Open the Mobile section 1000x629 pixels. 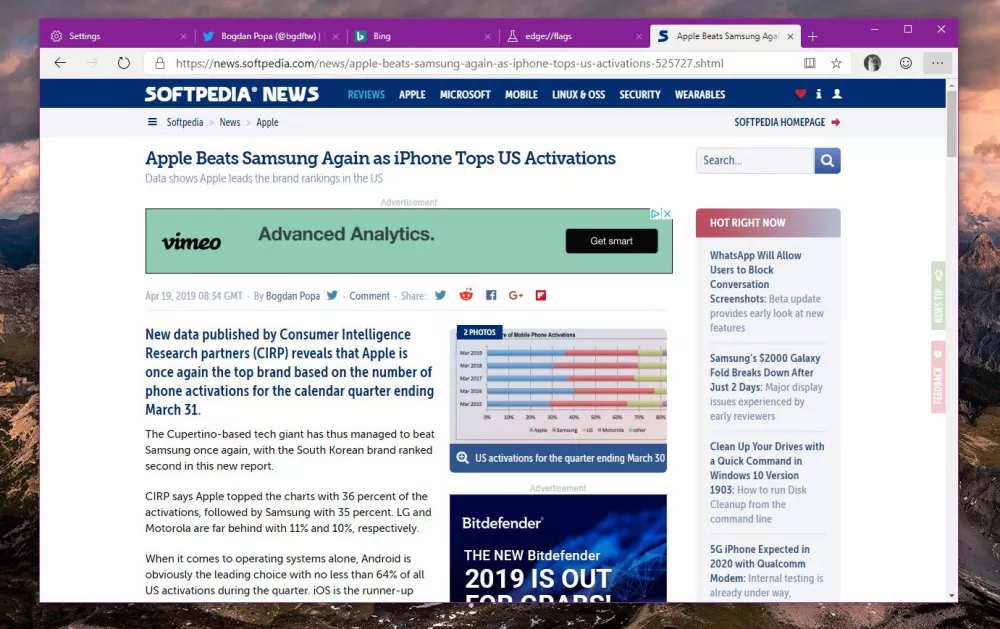coord(521,94)
